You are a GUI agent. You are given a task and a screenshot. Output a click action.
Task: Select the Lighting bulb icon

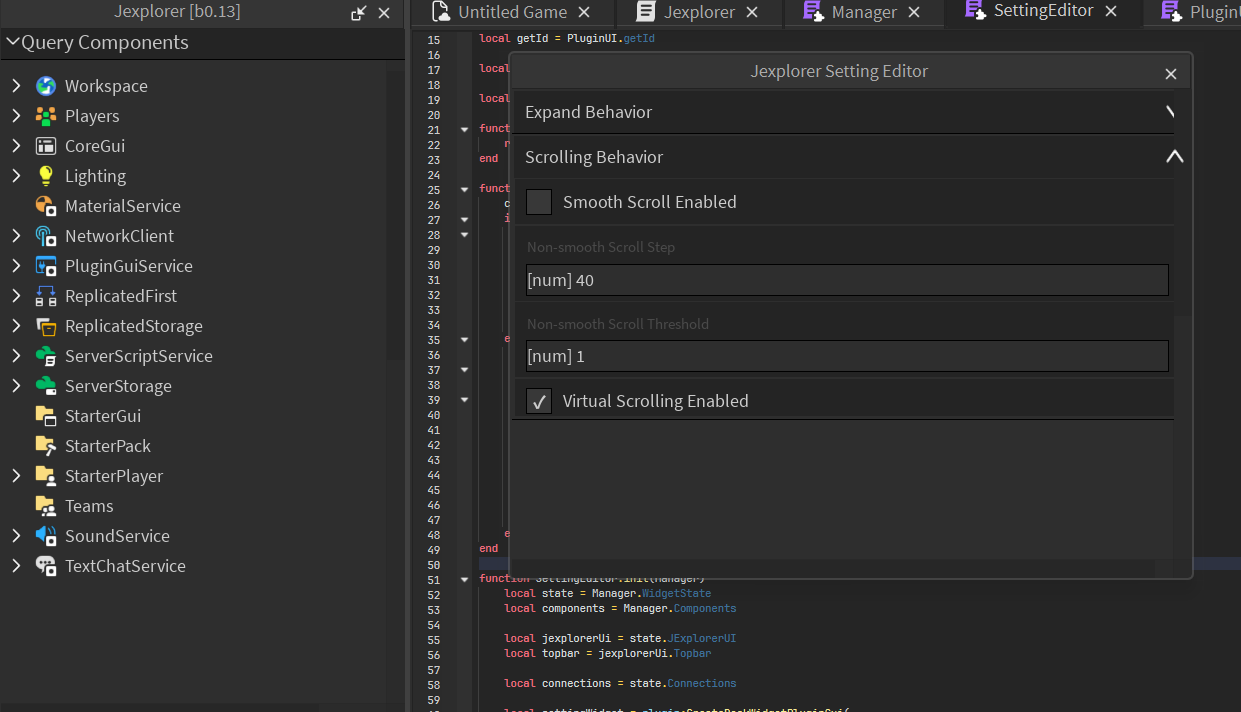click(45, 176)
